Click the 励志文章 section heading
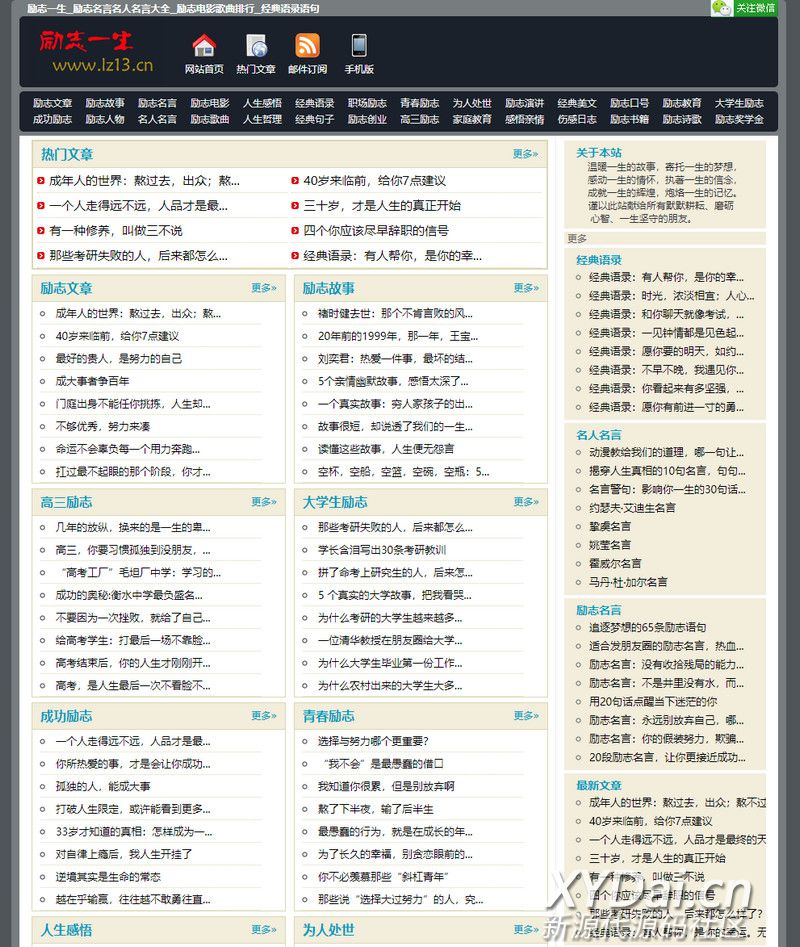The height and width of the screenshot is (947, 800). (x=66, y=288)
